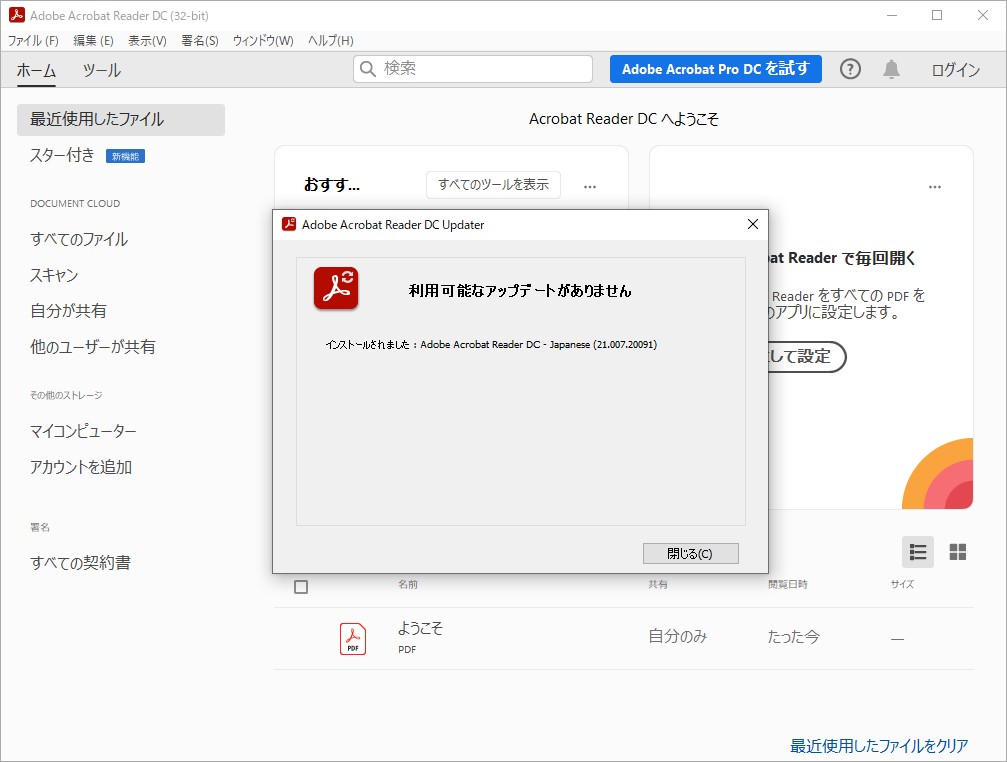Viewport: 1007px width, 762px height.
Task: Click the Help question mark icon
Action: pyautogui.click(x=849, y=69)
